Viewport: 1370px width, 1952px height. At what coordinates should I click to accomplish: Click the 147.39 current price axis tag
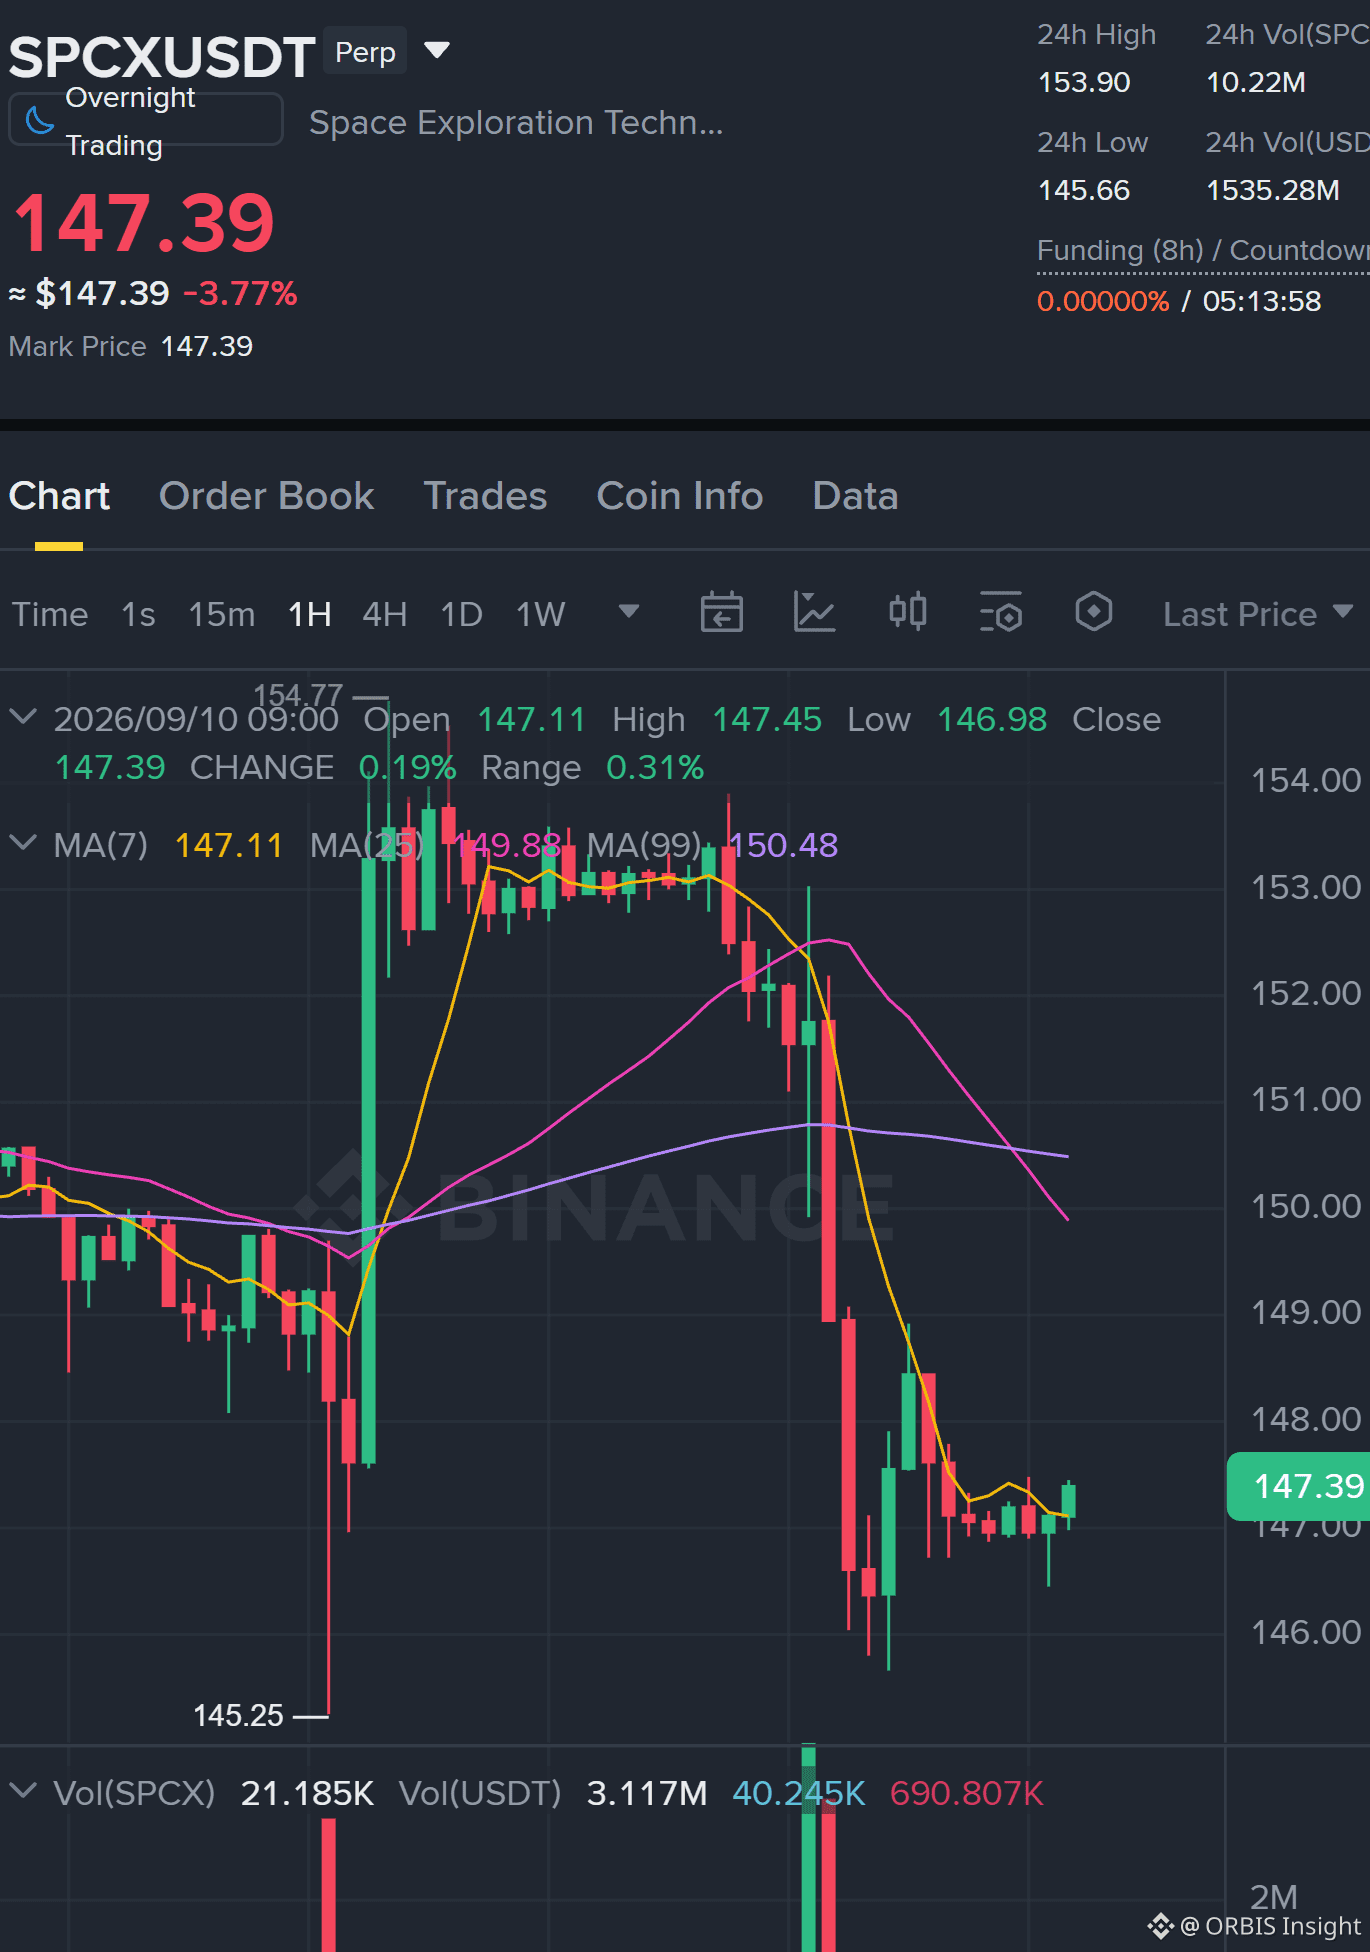(x=1298, y=1486)
